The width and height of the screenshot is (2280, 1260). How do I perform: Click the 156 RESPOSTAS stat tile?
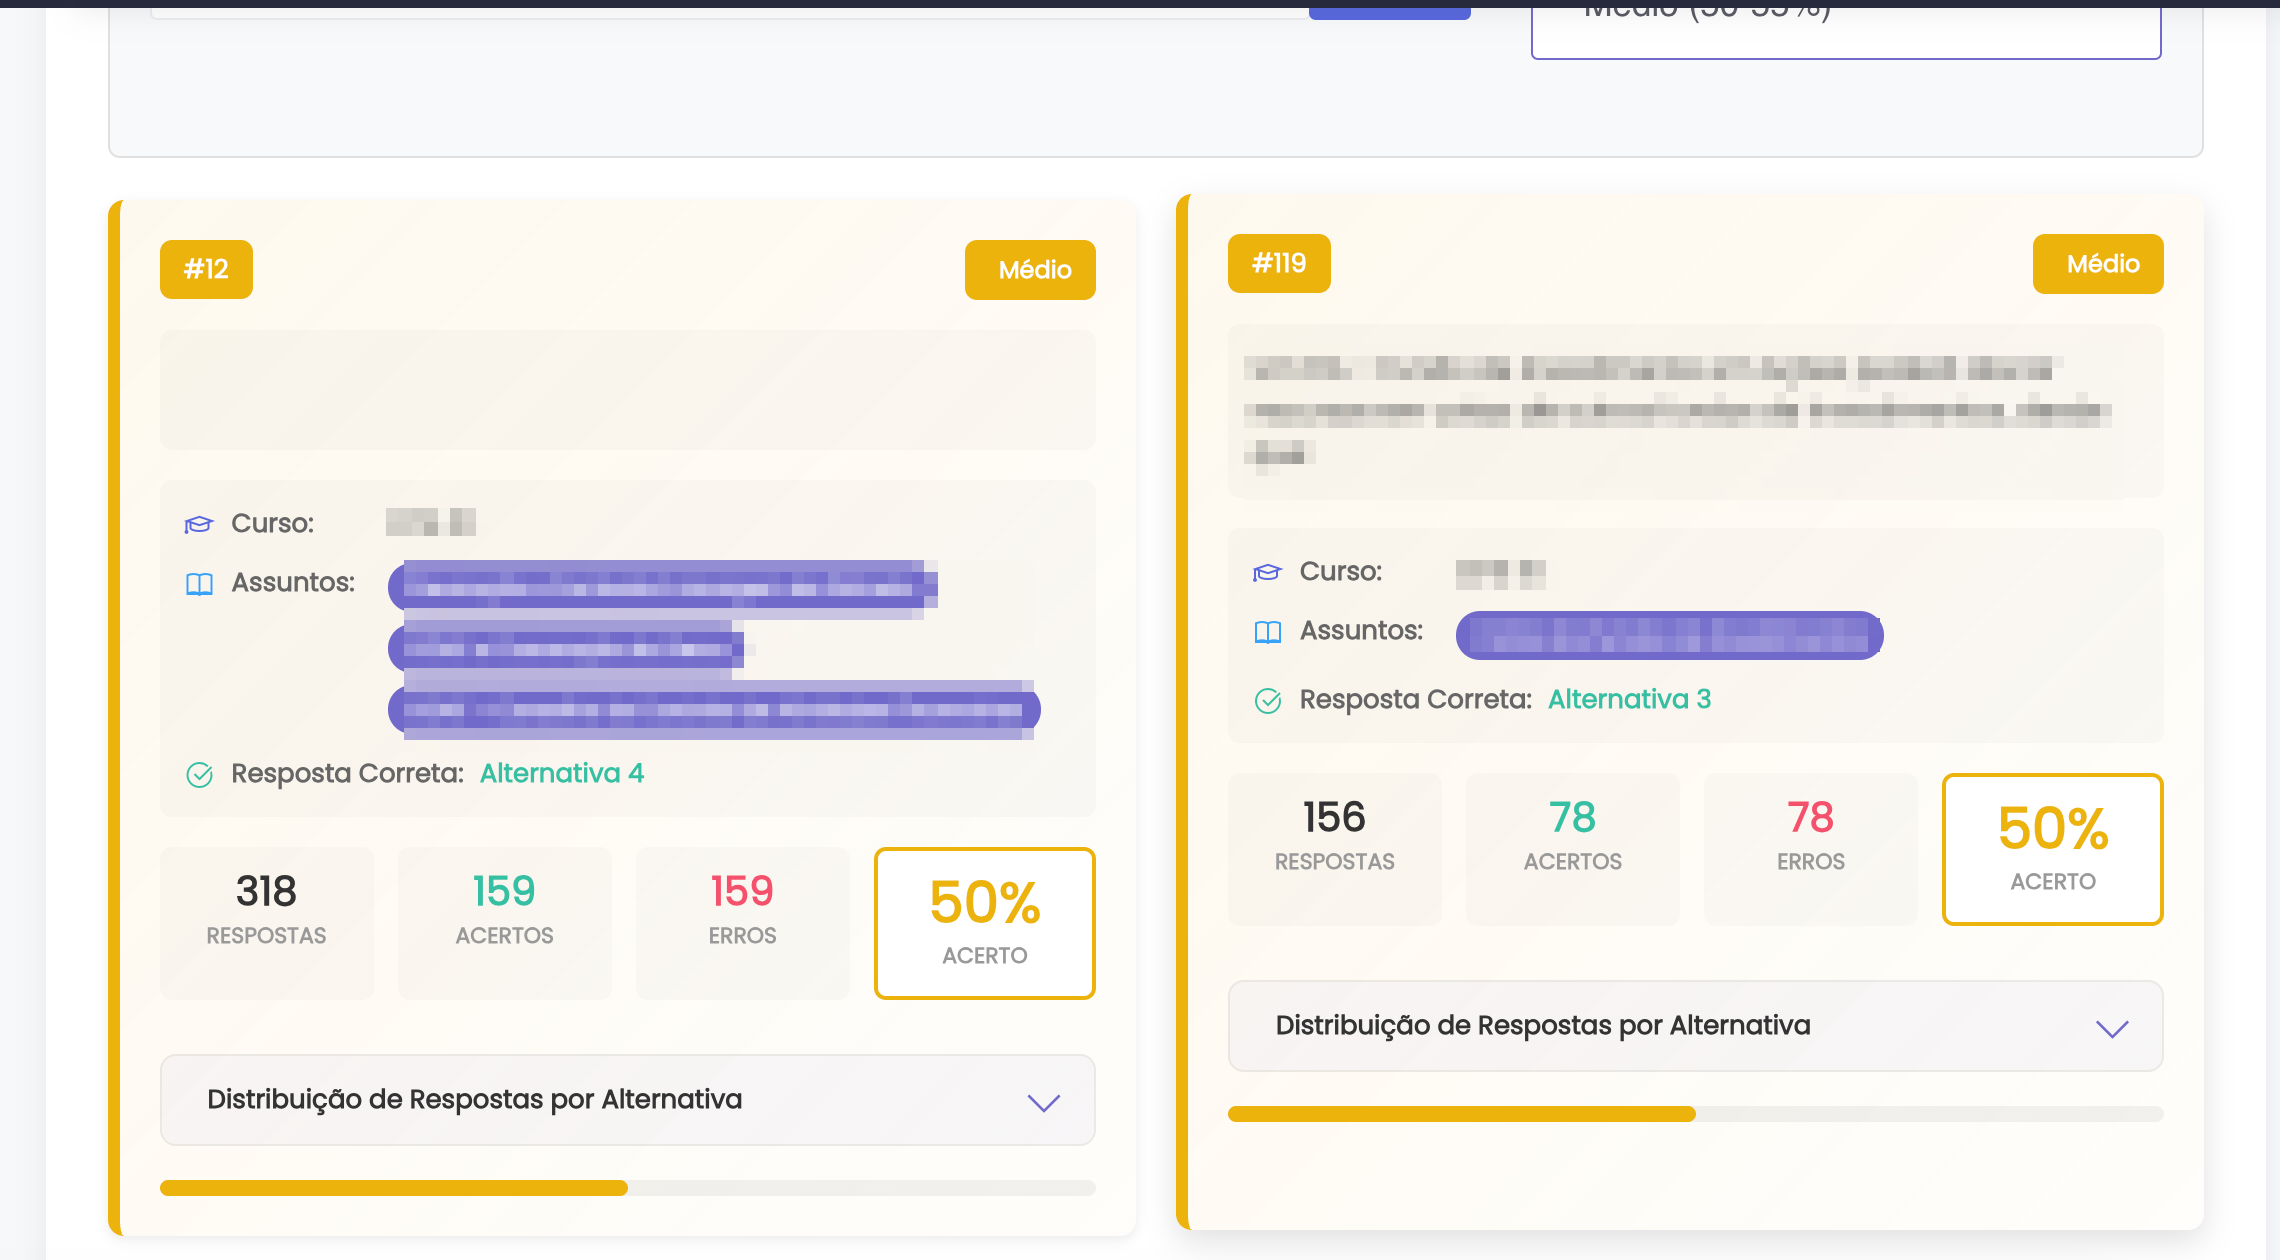[1334, 848]
